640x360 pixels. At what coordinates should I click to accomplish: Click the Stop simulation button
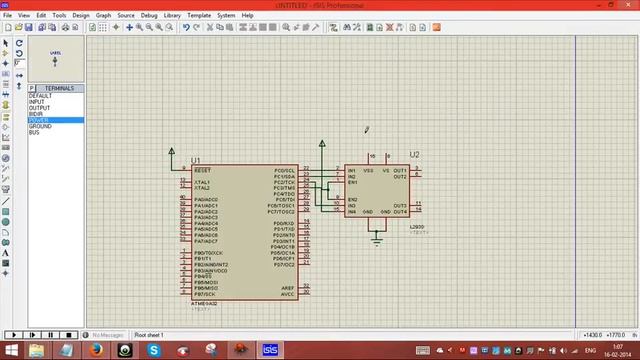tap(69, 335)
